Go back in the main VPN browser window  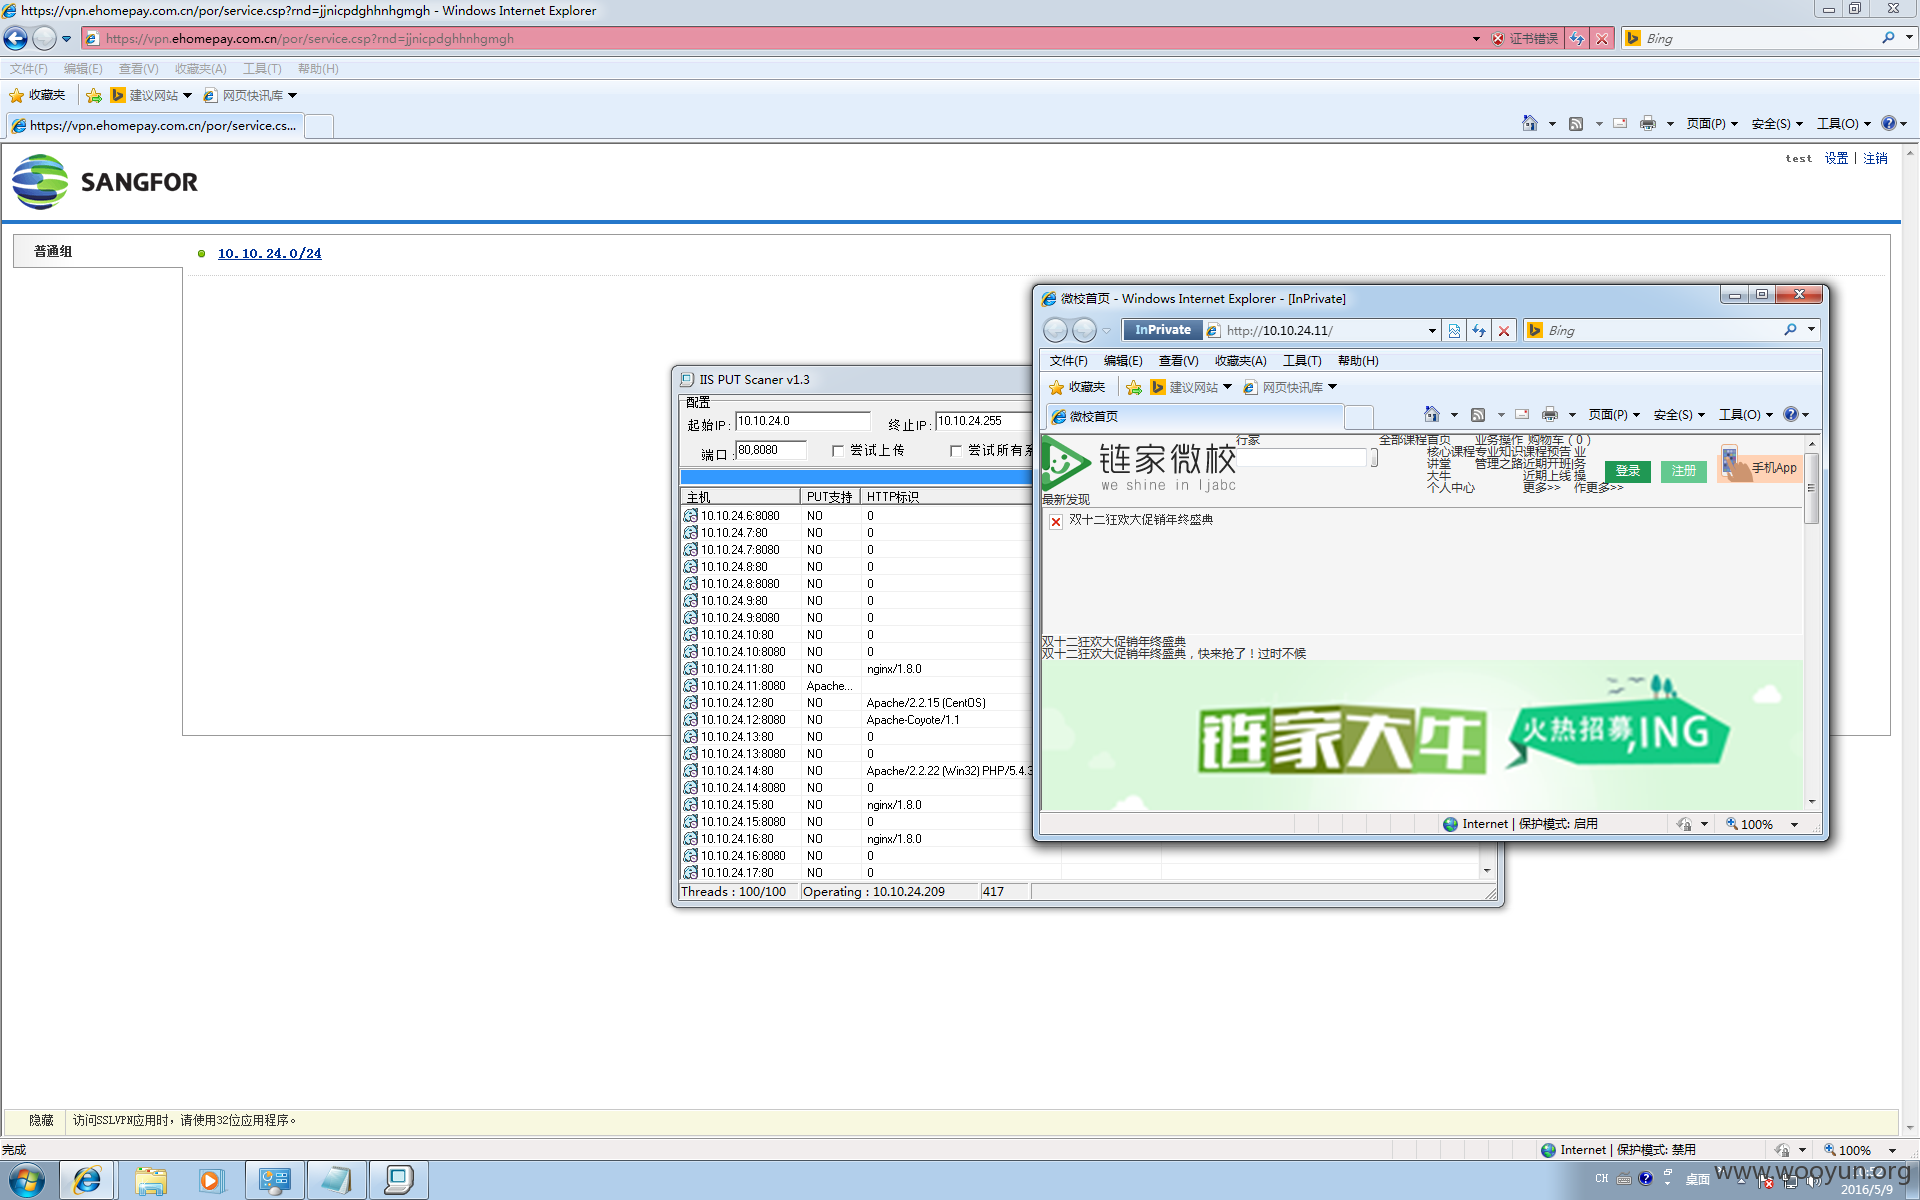(16, 38)
